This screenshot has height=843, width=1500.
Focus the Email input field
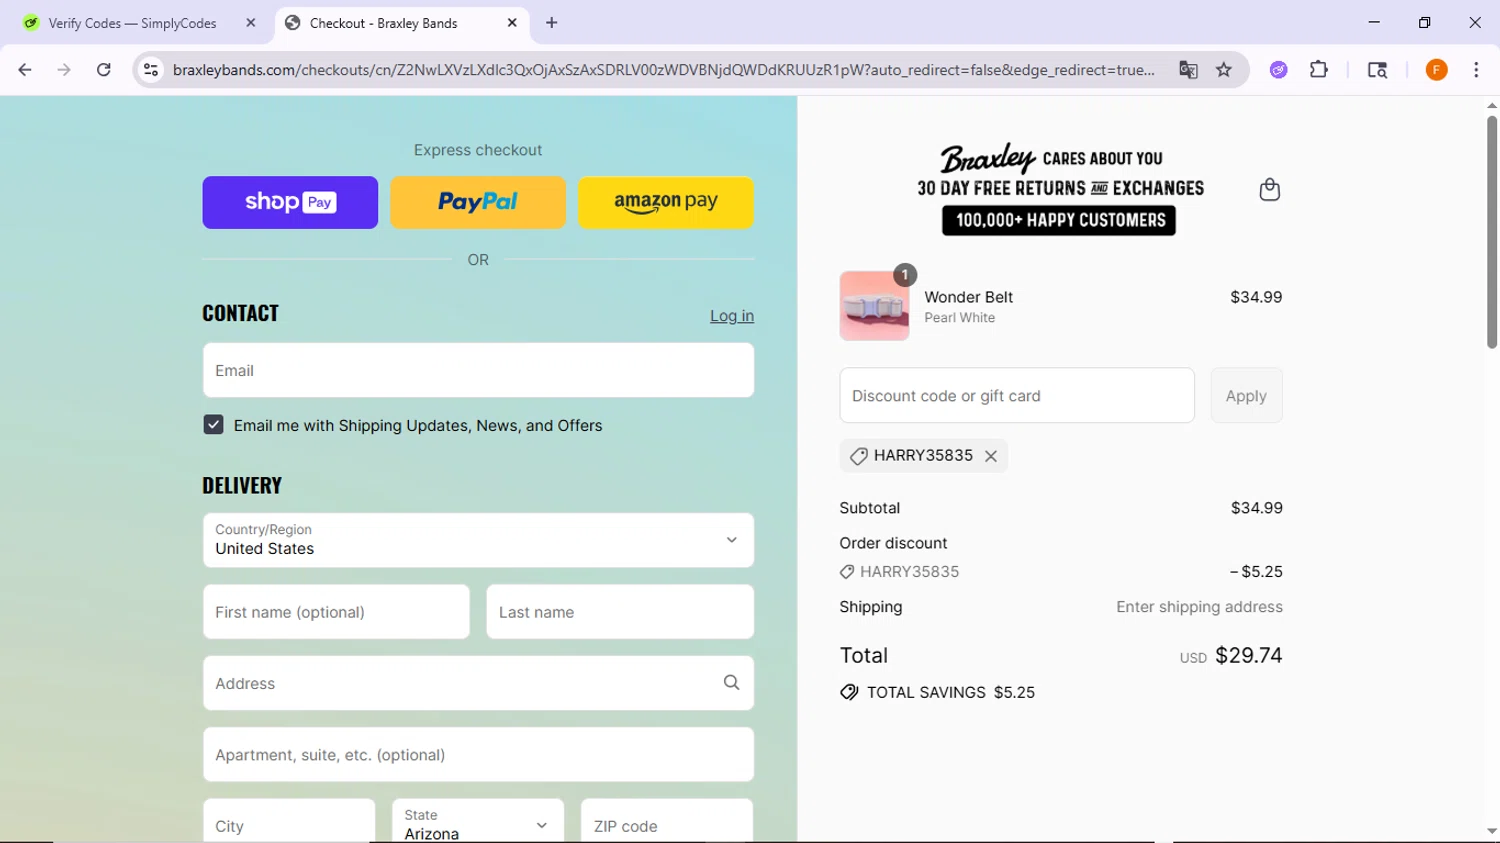[478, 370]
